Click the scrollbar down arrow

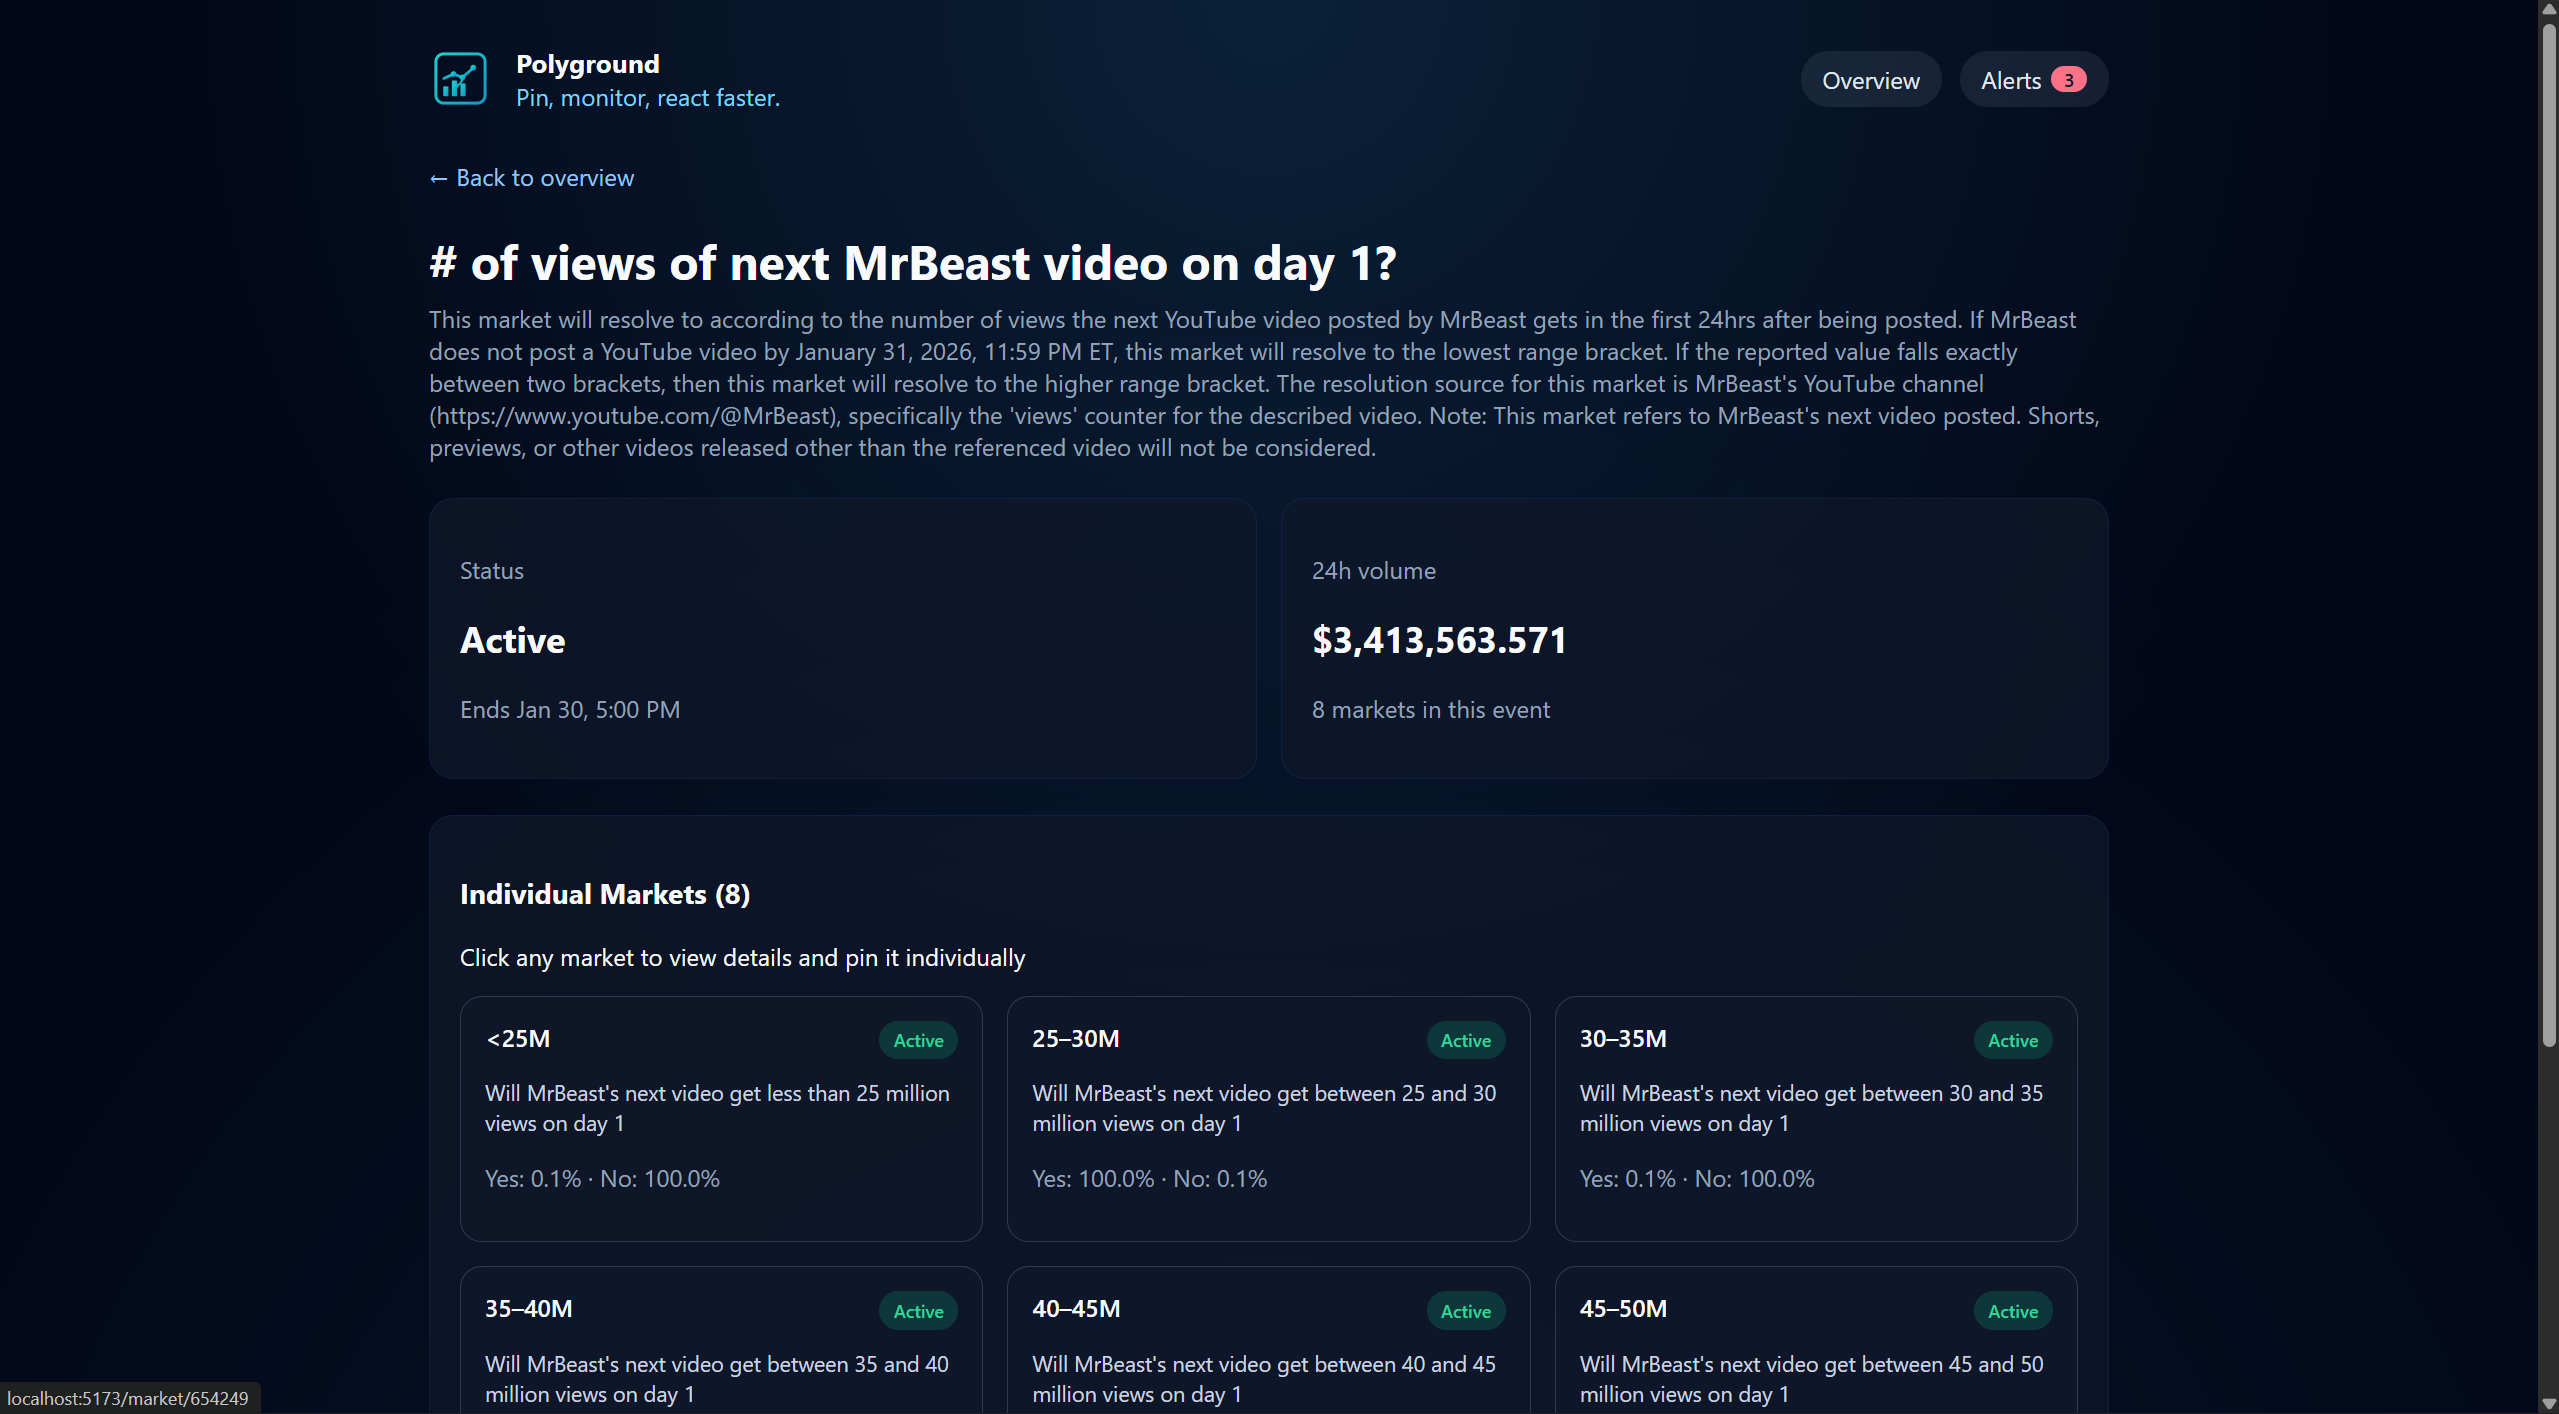(x=2549, y=1404)
